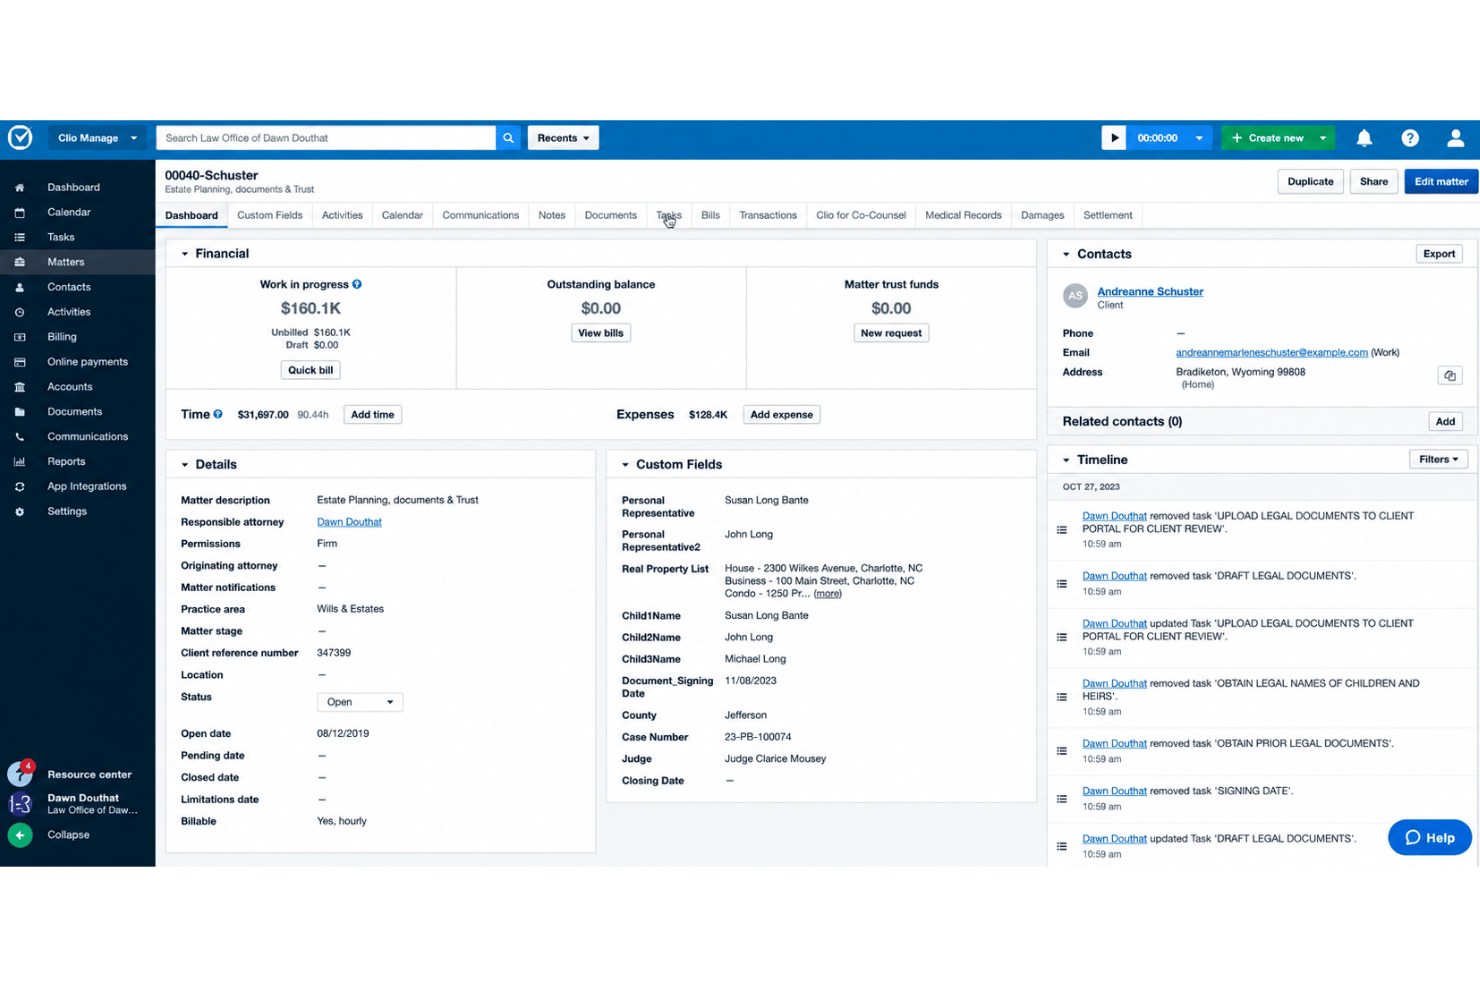Click the App Integrations sync icon
This screenshot has height=987, width=1480.
19,487
